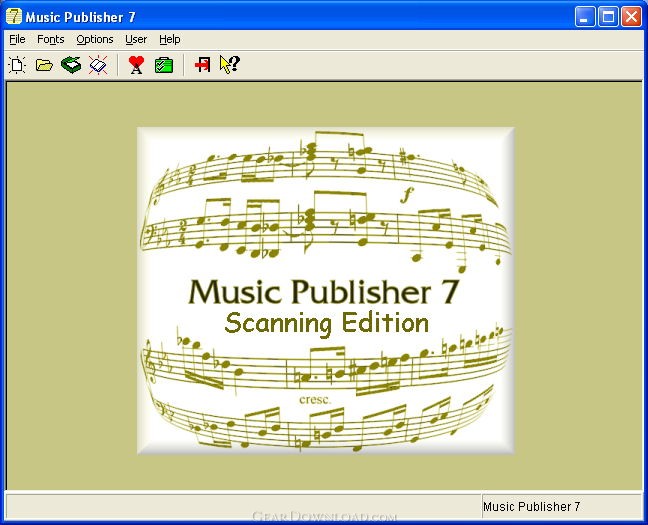648x525 pixels.
Task: Click the status bar Music Publisher 7 text
Action: (x=531, y=506)
